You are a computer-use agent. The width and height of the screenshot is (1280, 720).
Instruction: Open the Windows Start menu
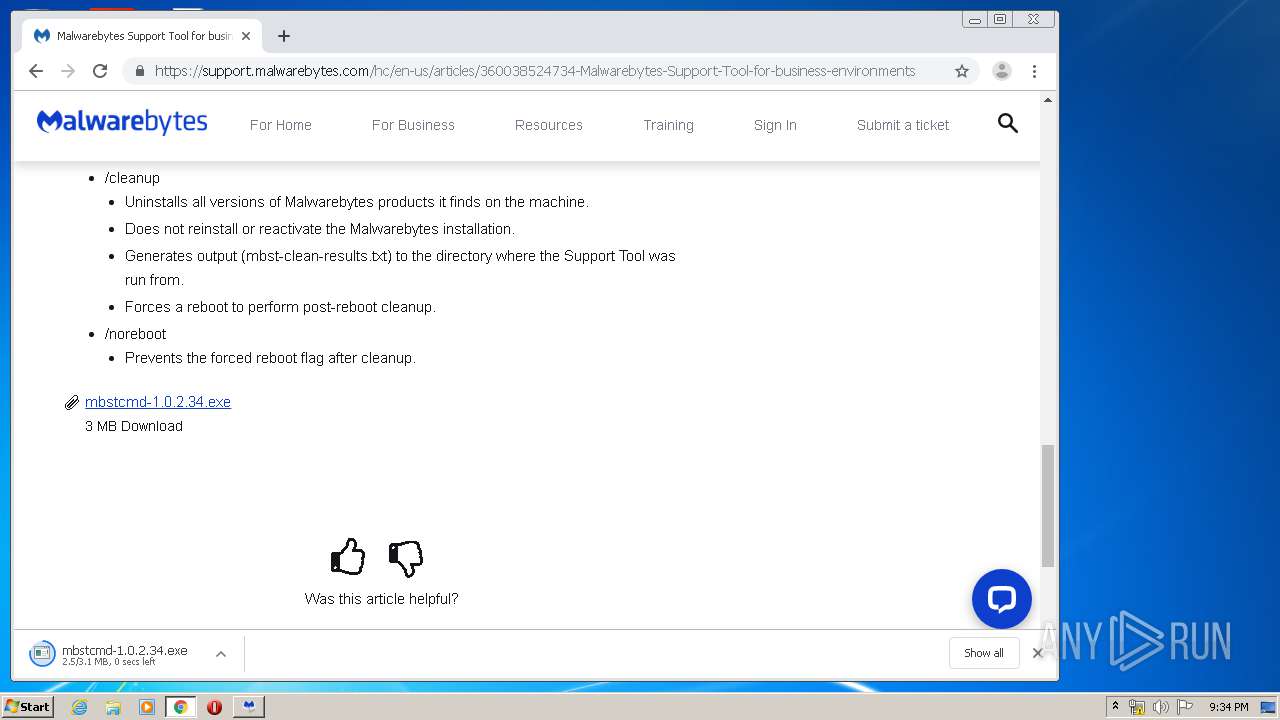click(27, 707)
